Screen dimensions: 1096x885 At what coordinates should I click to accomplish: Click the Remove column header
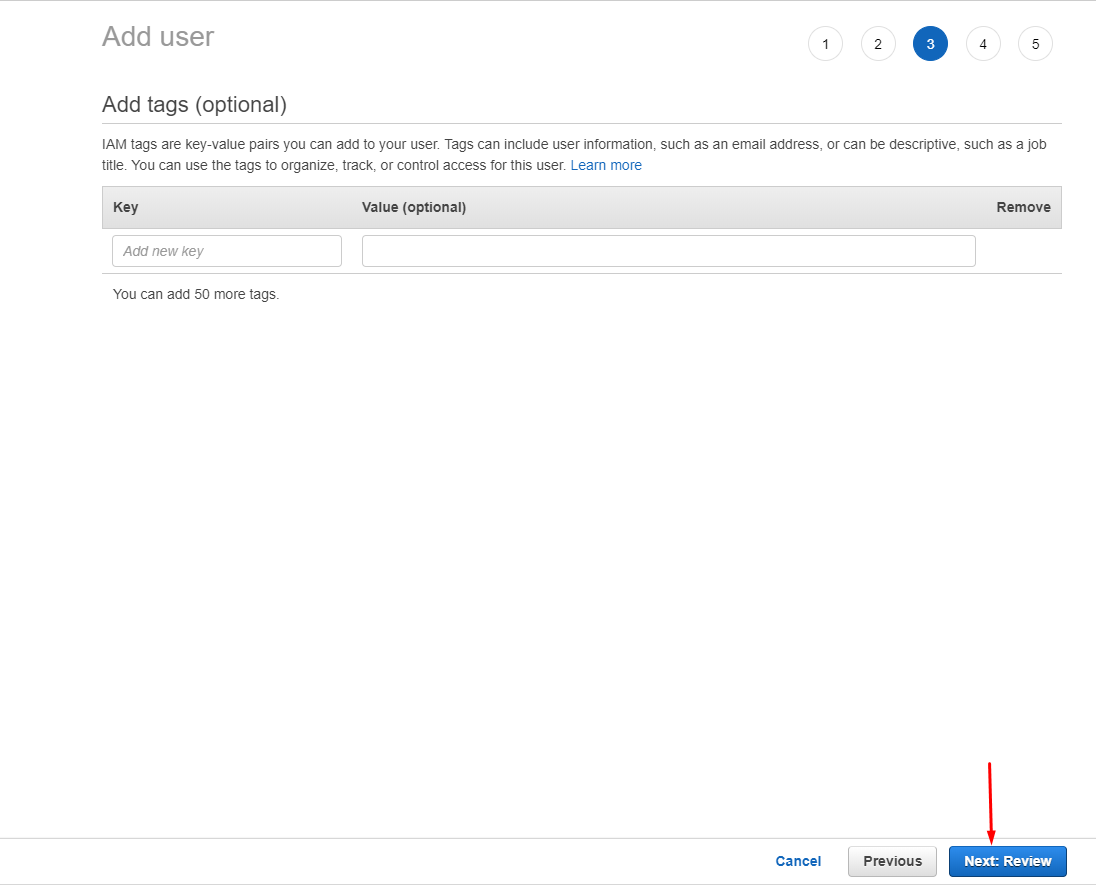click(1023, 207)
